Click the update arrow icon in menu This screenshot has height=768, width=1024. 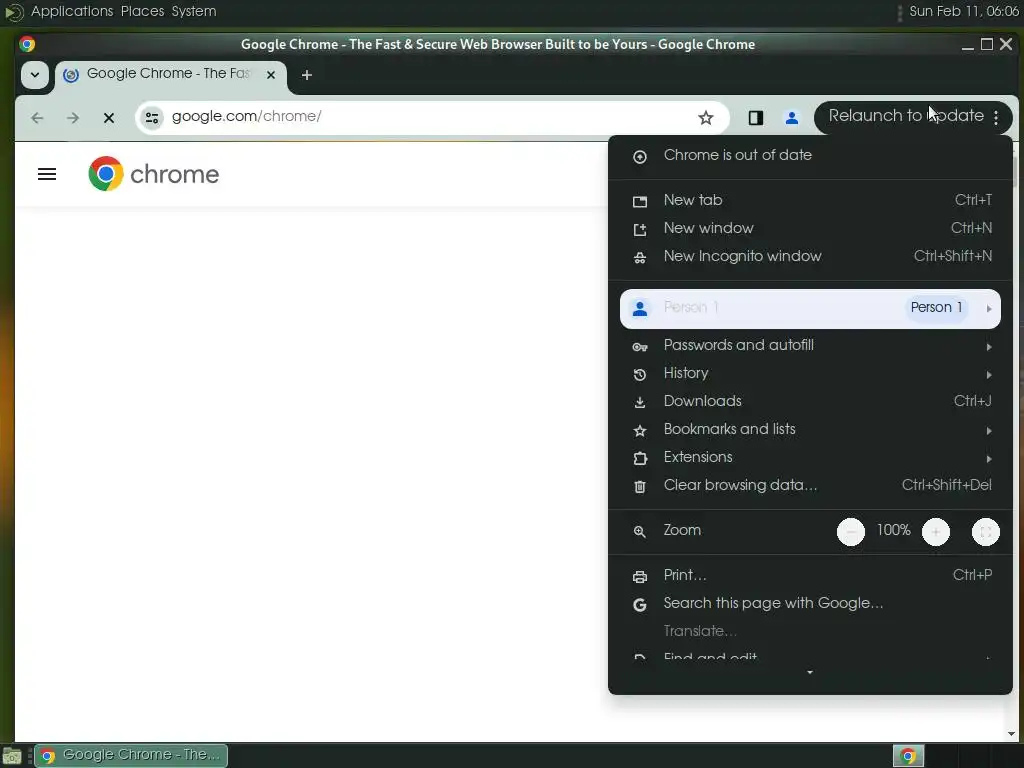[x=640, y=157]
